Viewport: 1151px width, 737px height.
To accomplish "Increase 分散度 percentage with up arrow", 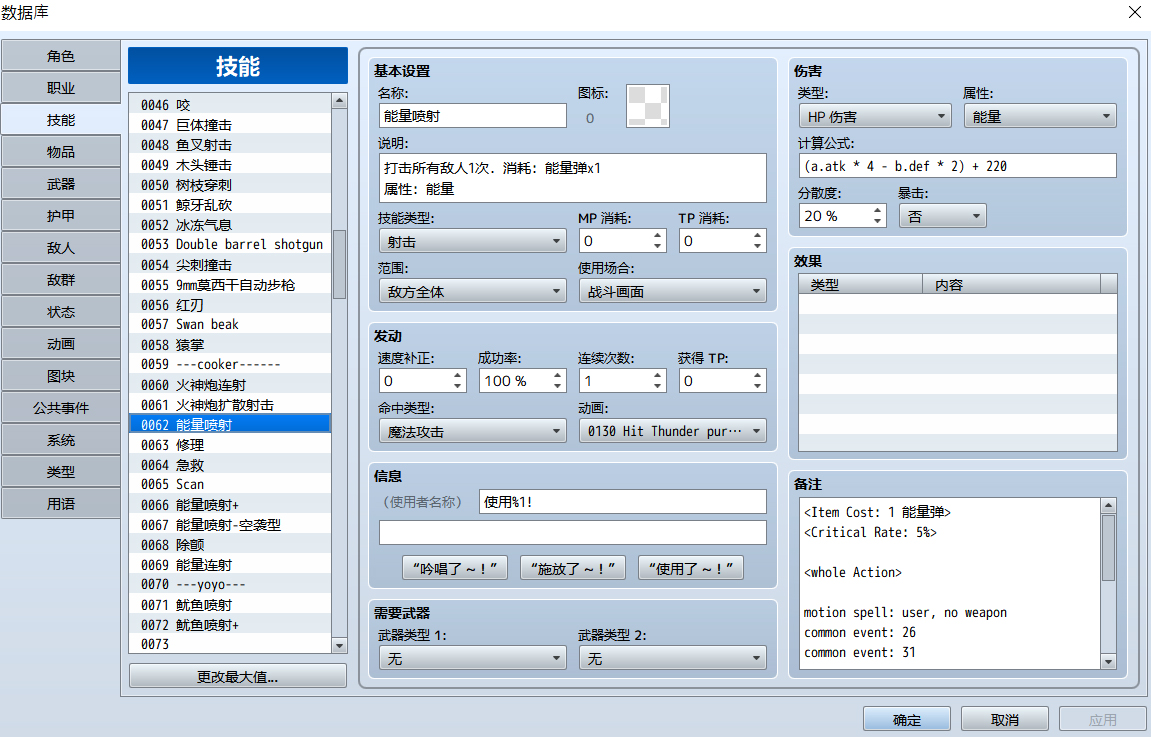I will (x=877, y=211).
